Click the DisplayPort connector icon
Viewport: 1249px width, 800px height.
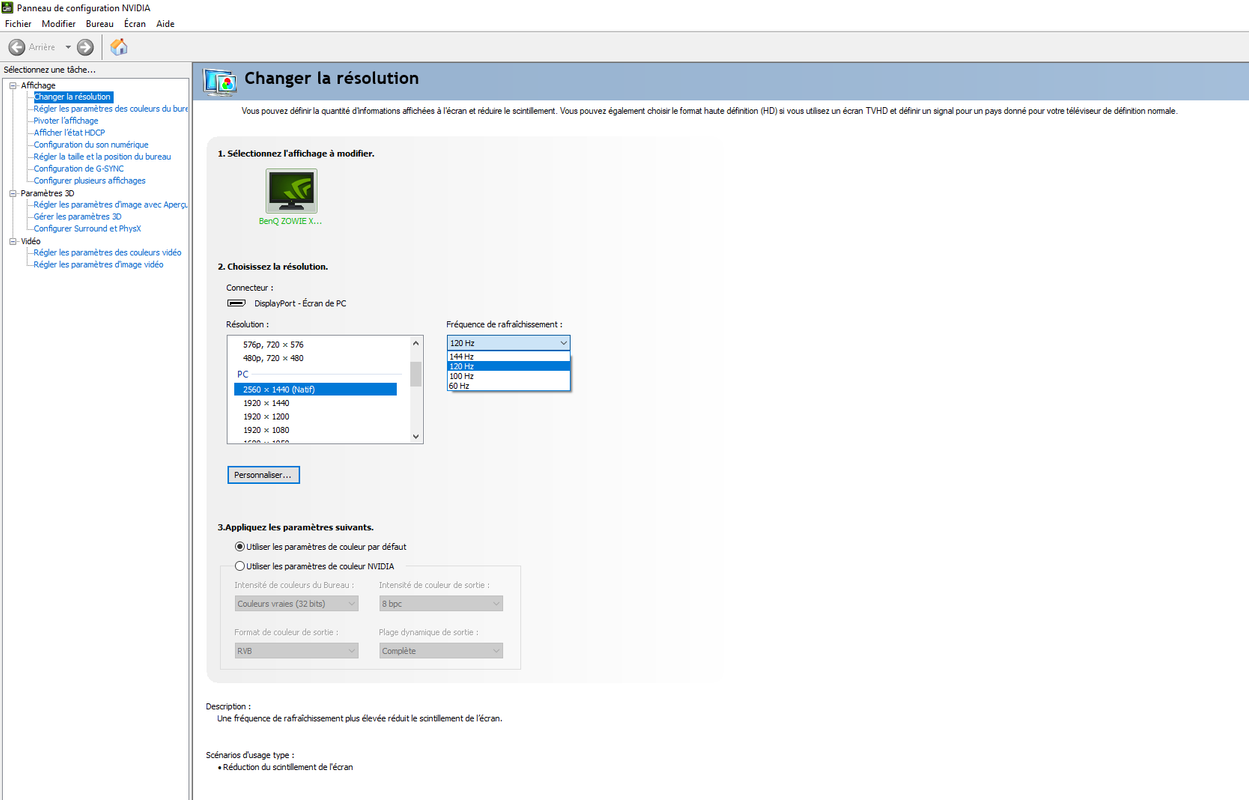point(236,303)
